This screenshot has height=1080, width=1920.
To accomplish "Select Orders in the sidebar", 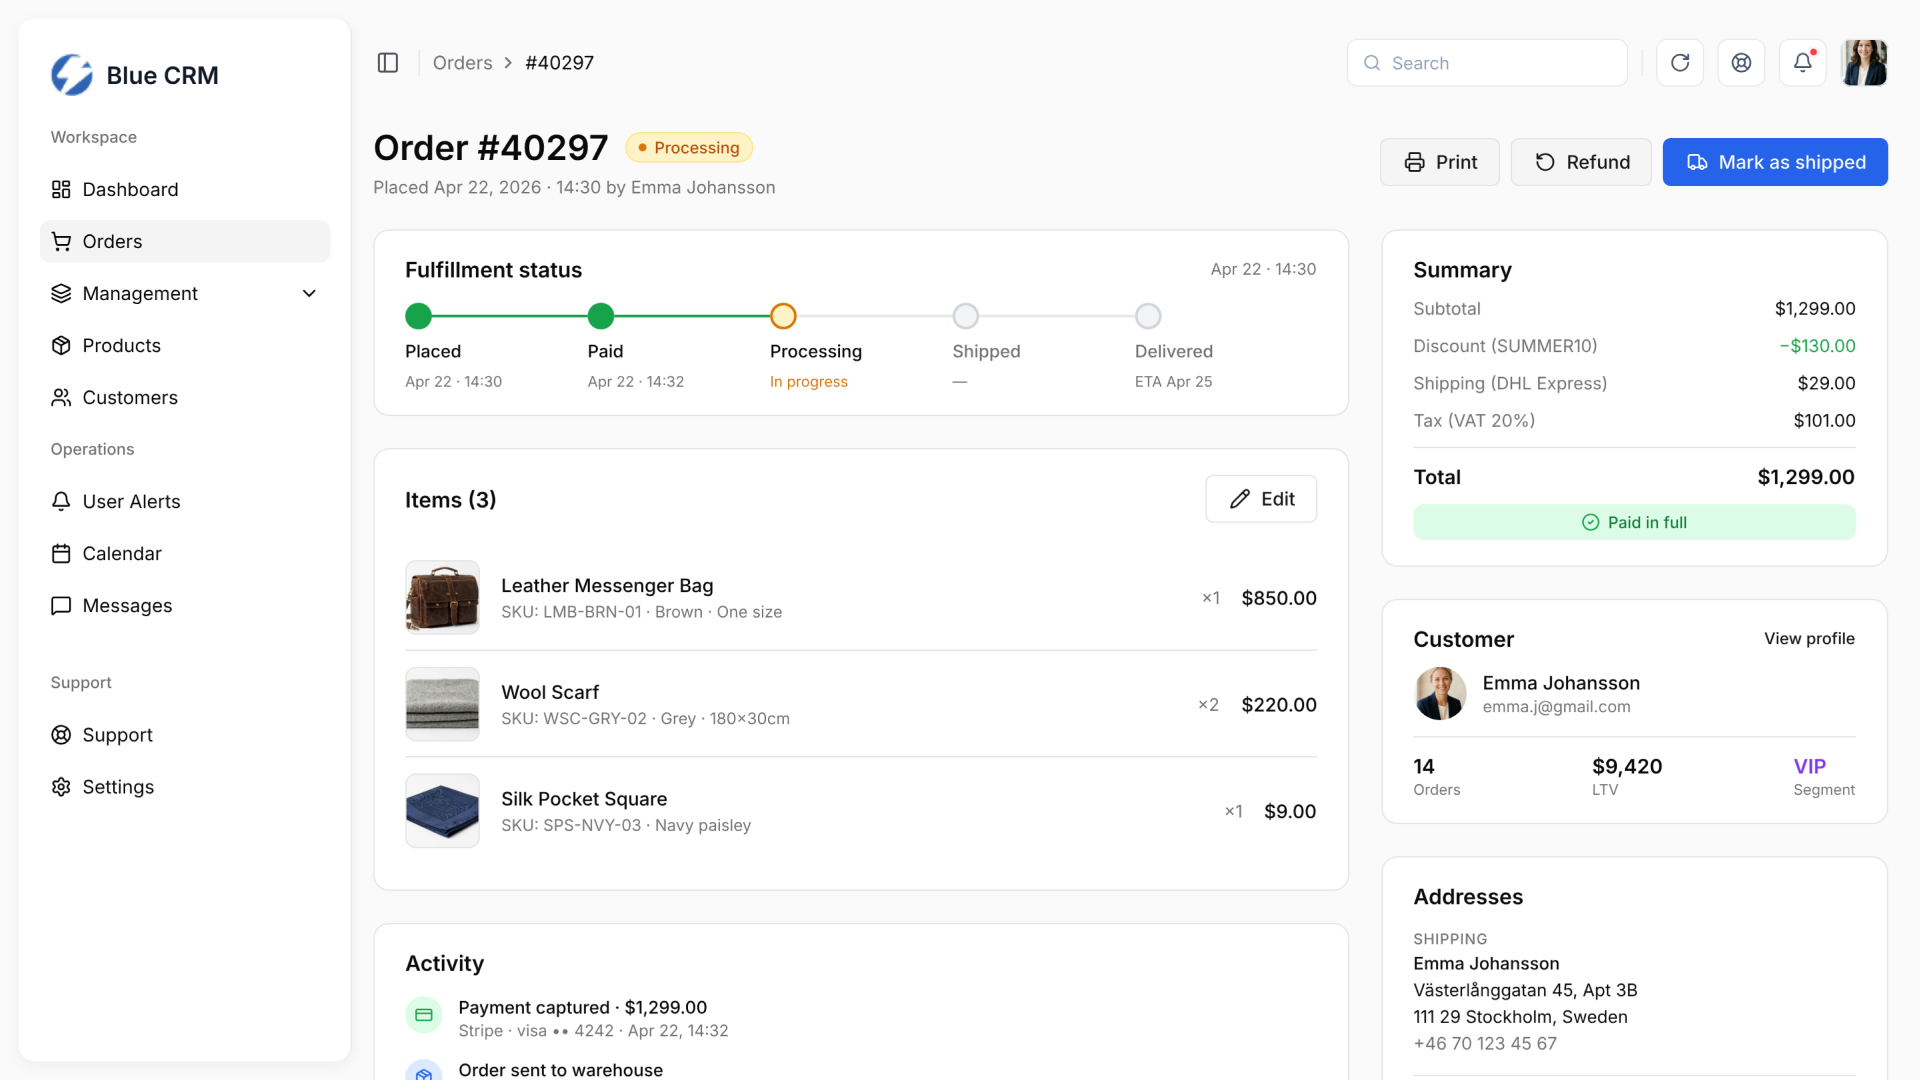I will [x=185, y=242].
